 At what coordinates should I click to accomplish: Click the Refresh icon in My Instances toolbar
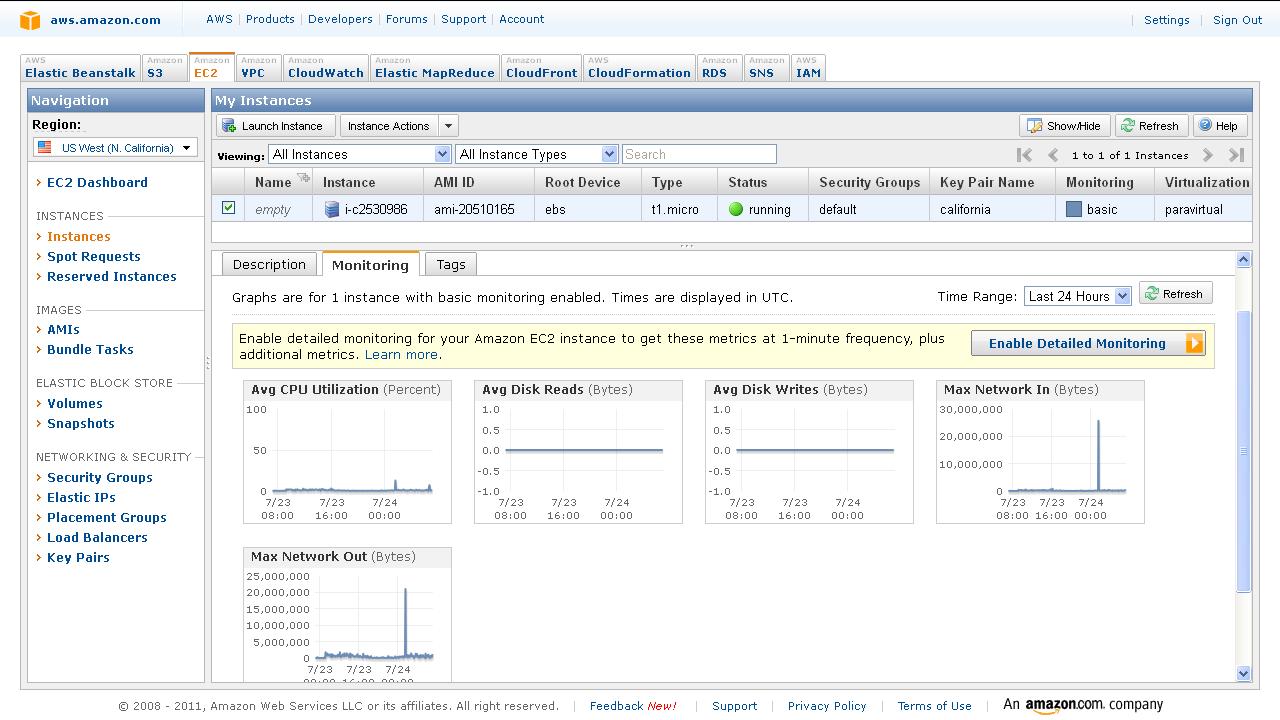pos(1128,126)
